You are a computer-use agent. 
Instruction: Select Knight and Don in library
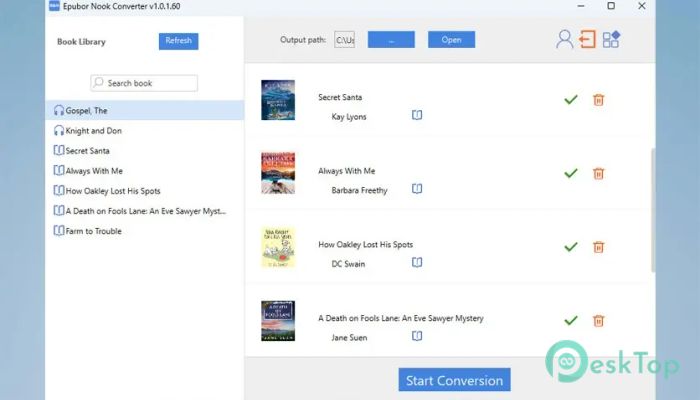[x=145, y=130]
